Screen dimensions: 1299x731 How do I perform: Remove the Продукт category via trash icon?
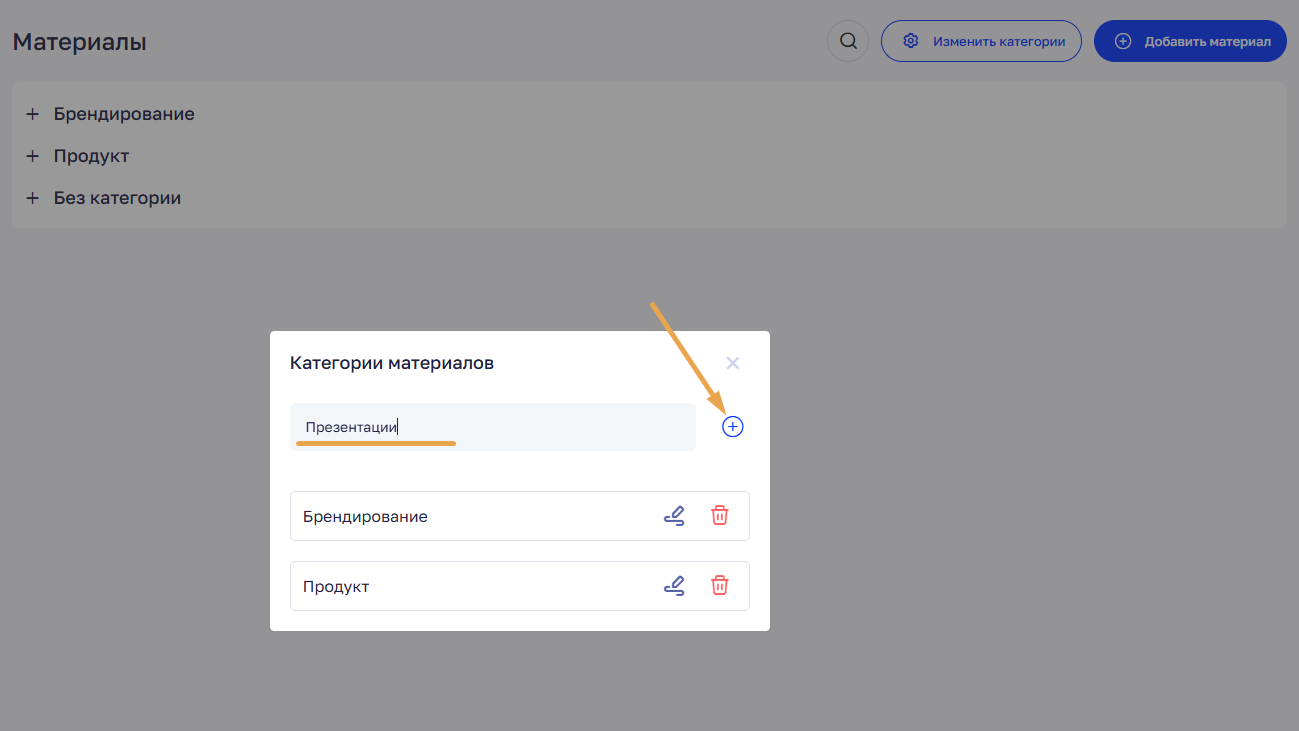pyautogui.click(x=719, y=586)
